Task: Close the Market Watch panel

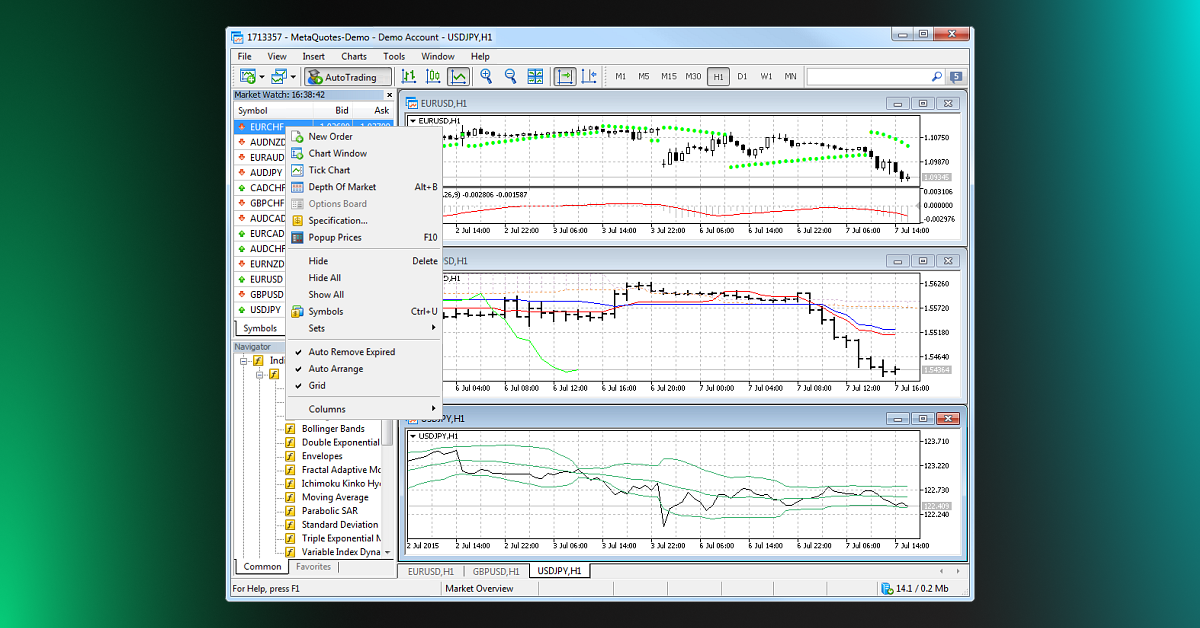Action: pos(389,96)
